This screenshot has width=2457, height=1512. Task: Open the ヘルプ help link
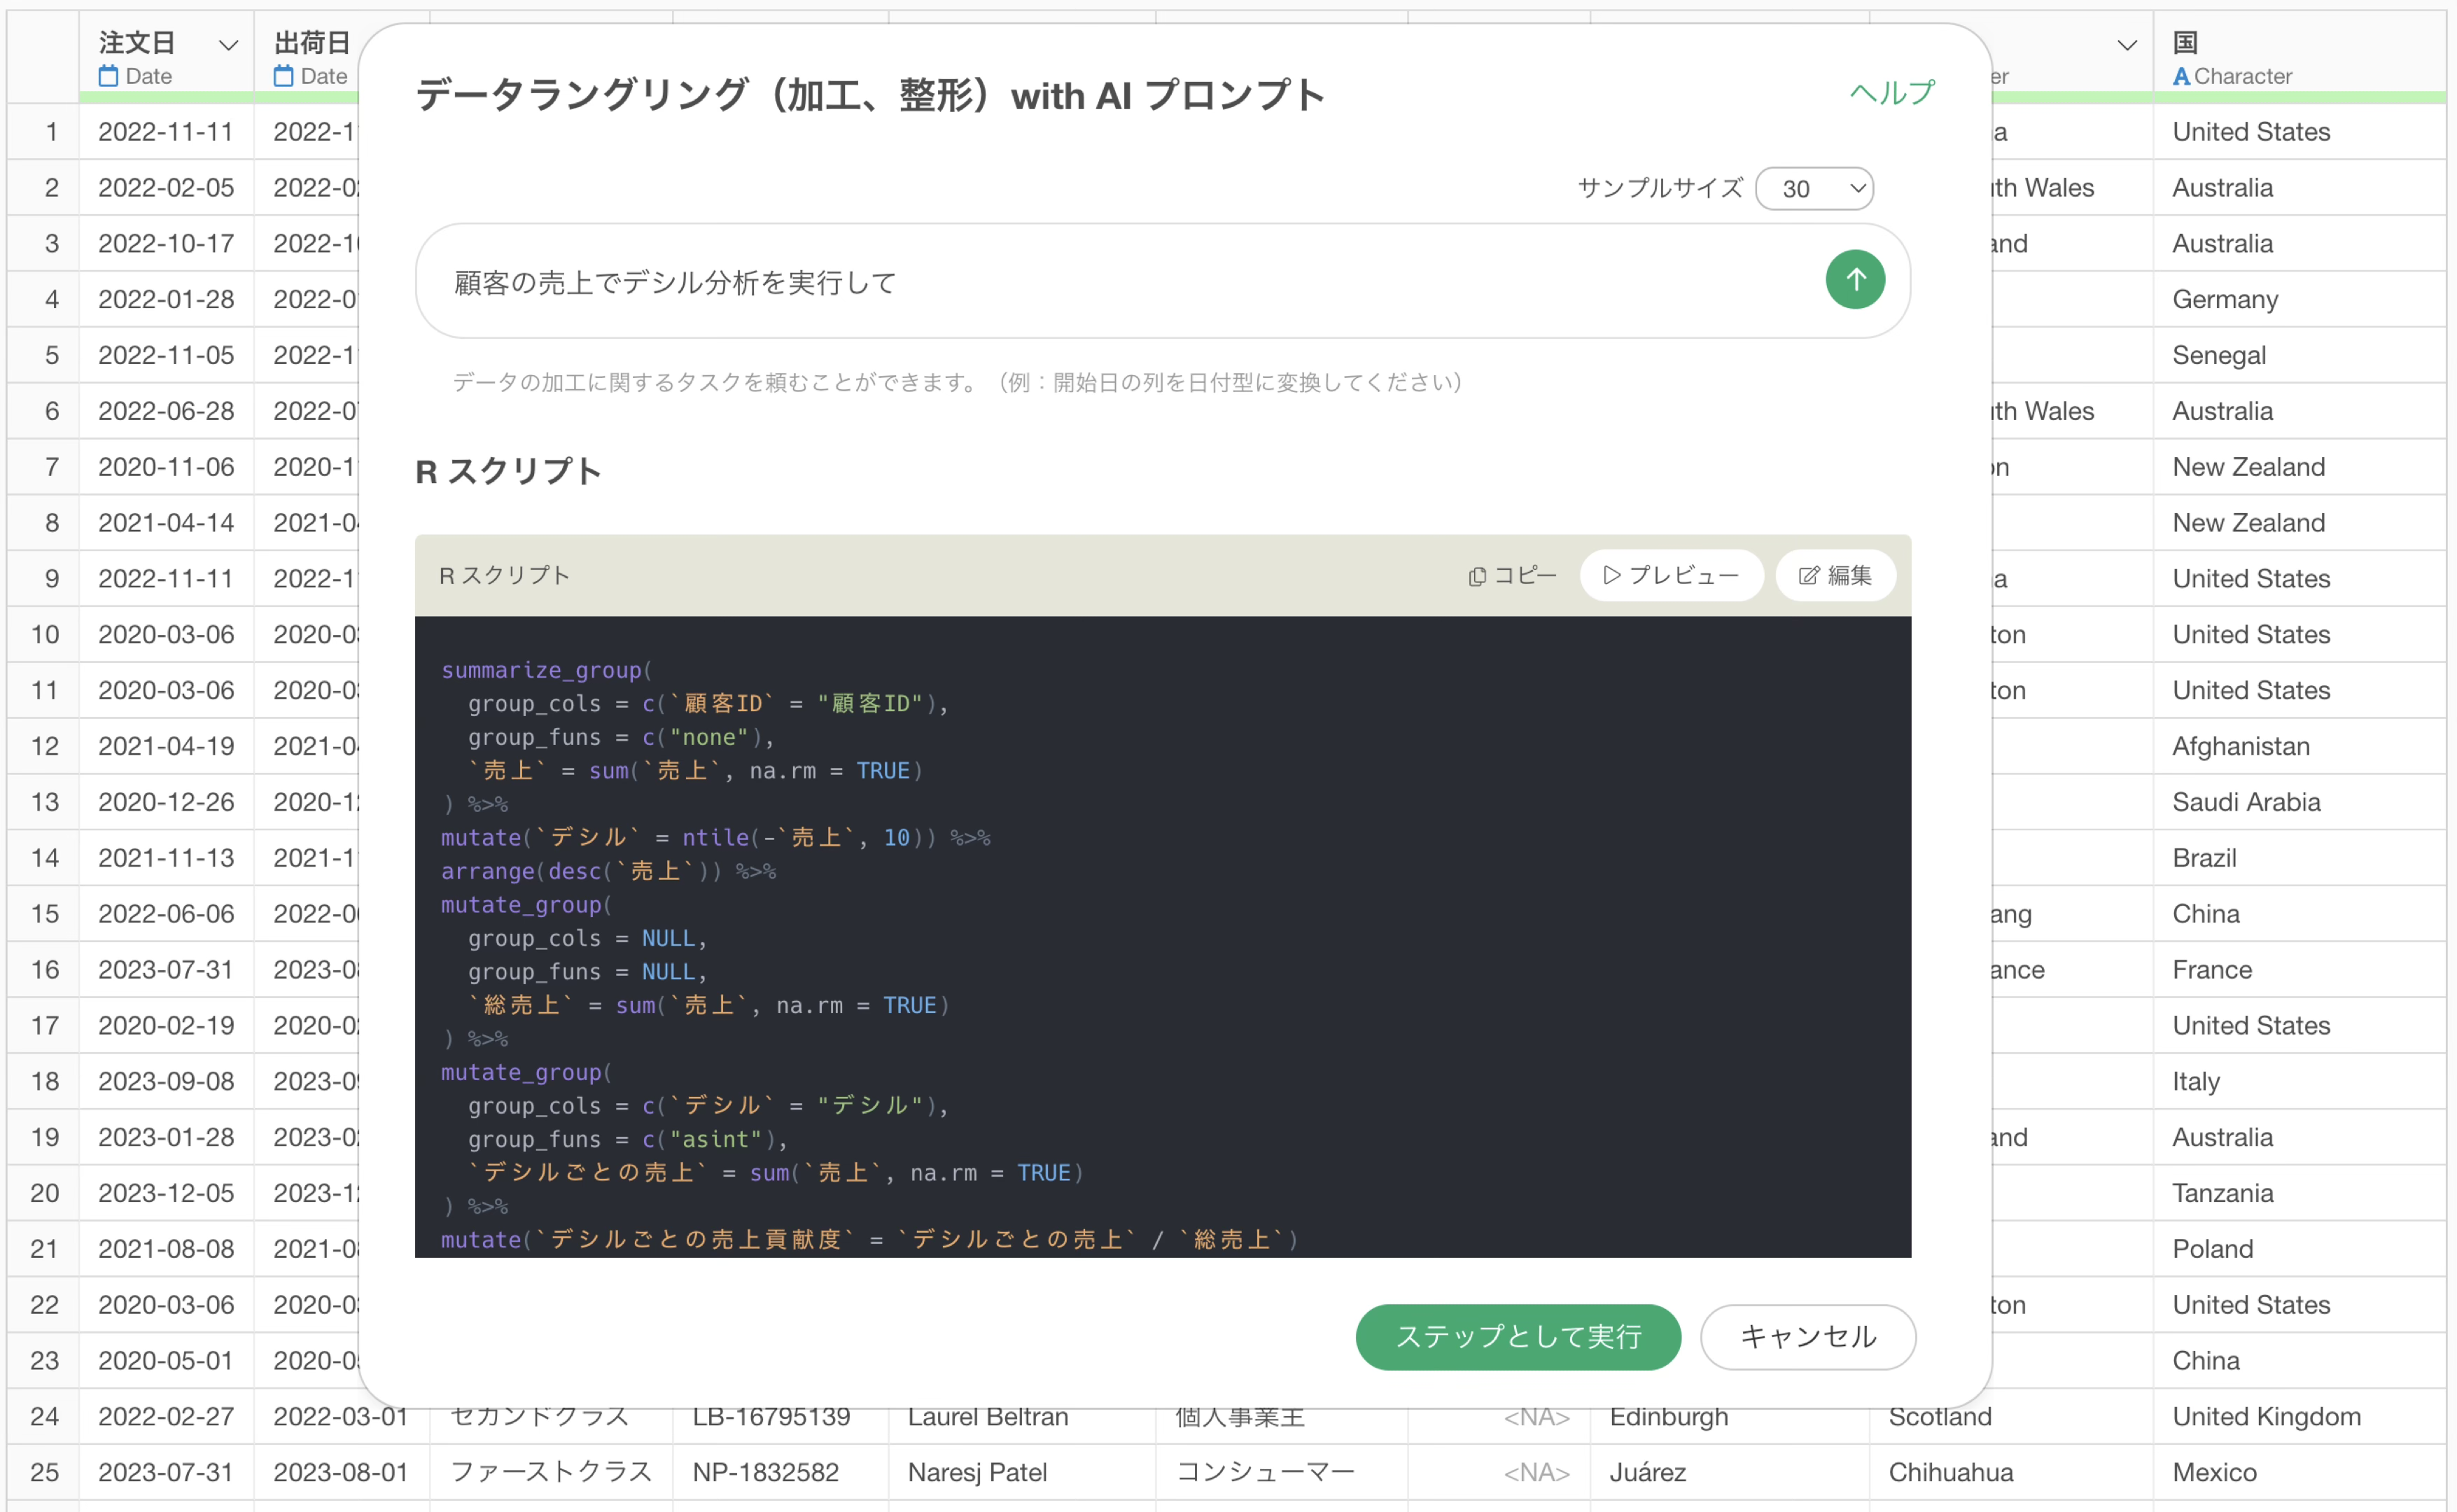1891,93
